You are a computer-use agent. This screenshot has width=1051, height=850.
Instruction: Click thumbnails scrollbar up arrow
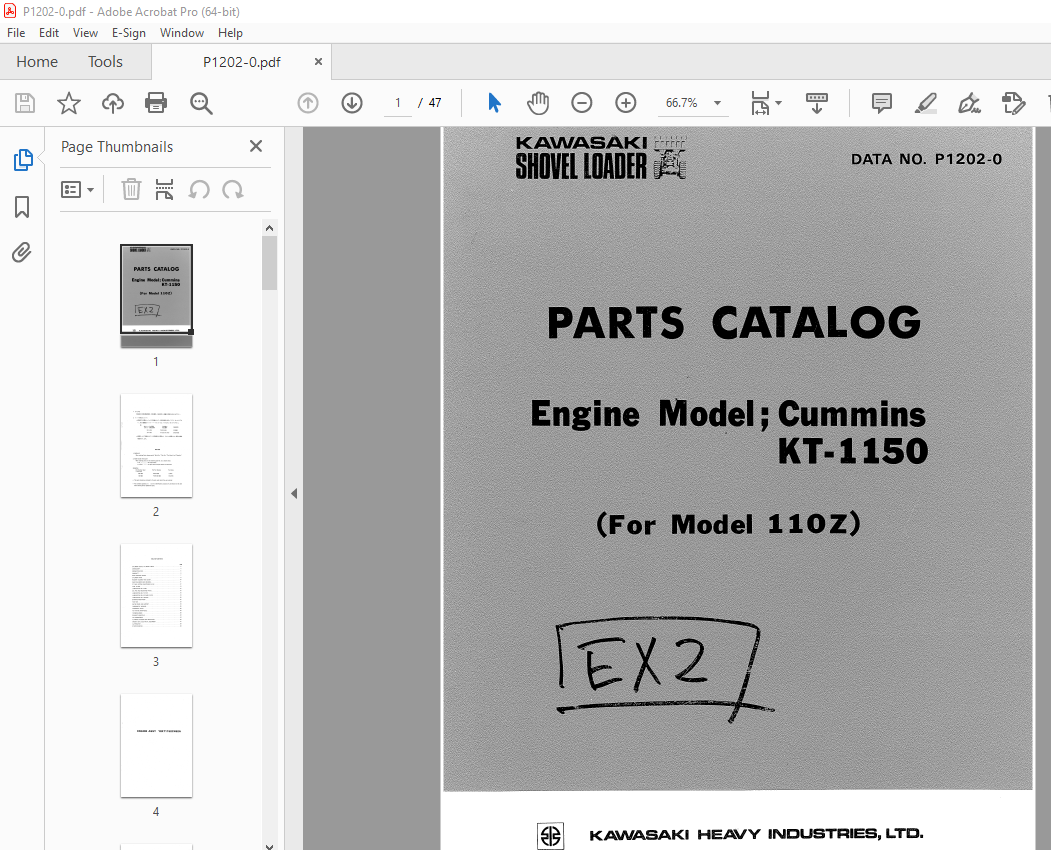(x=269, y=228)
